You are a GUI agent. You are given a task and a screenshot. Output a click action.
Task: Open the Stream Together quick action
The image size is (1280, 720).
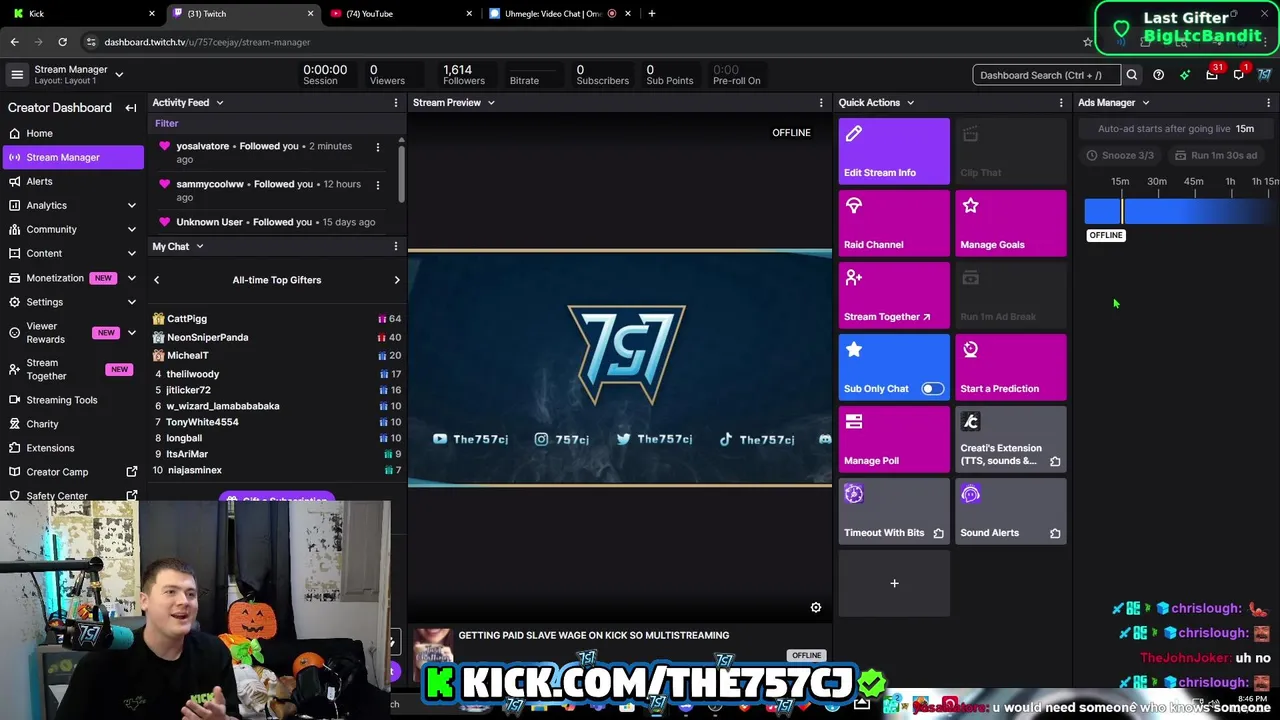(x=894, y=295)
